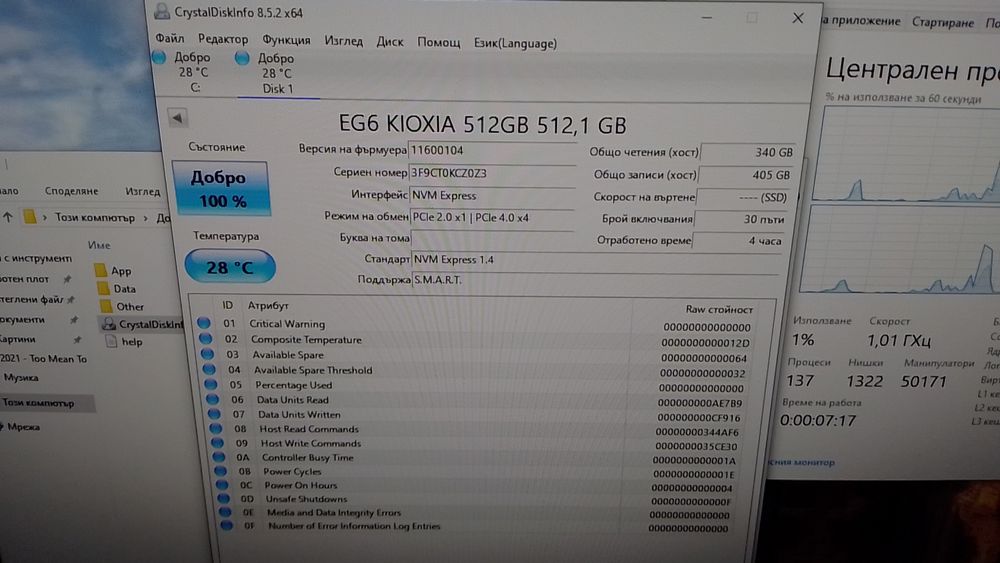
Task: Go up one level in File Explorer
Action: (8, 217)
